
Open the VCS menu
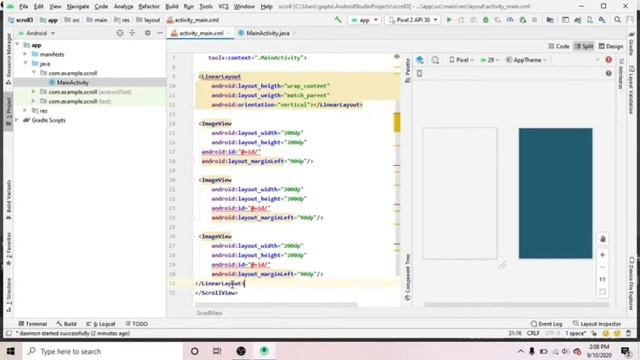(x=223, y=7)
